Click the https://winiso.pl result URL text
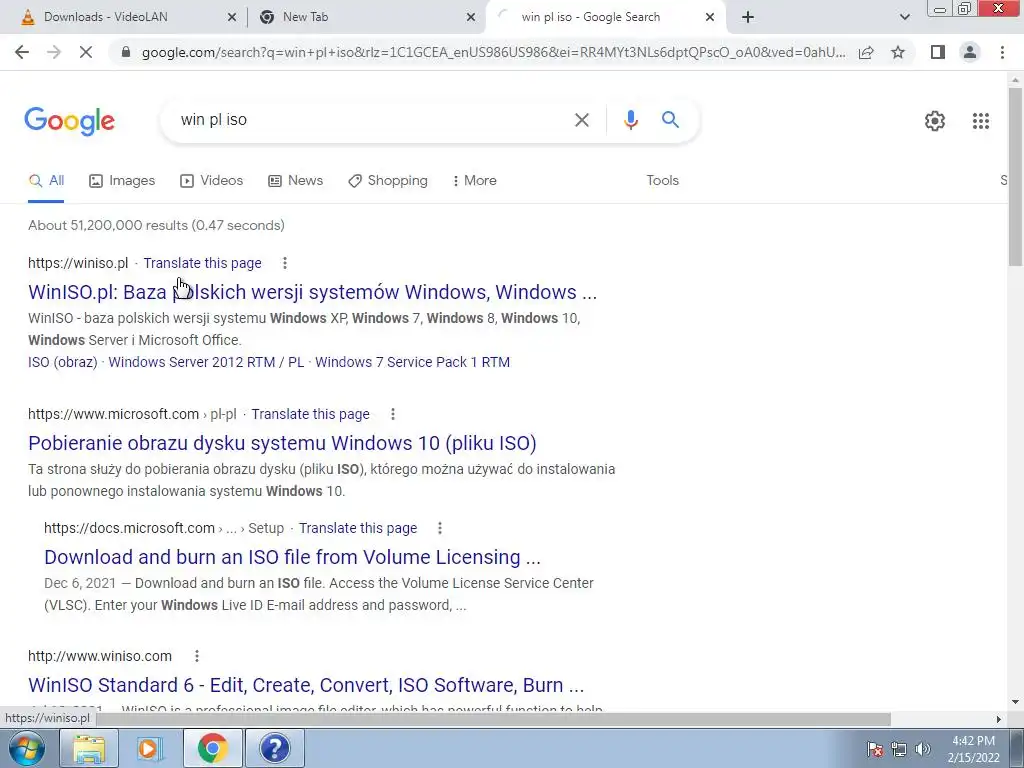Screen dimensions: 1024x768 [x=78, y=263]
